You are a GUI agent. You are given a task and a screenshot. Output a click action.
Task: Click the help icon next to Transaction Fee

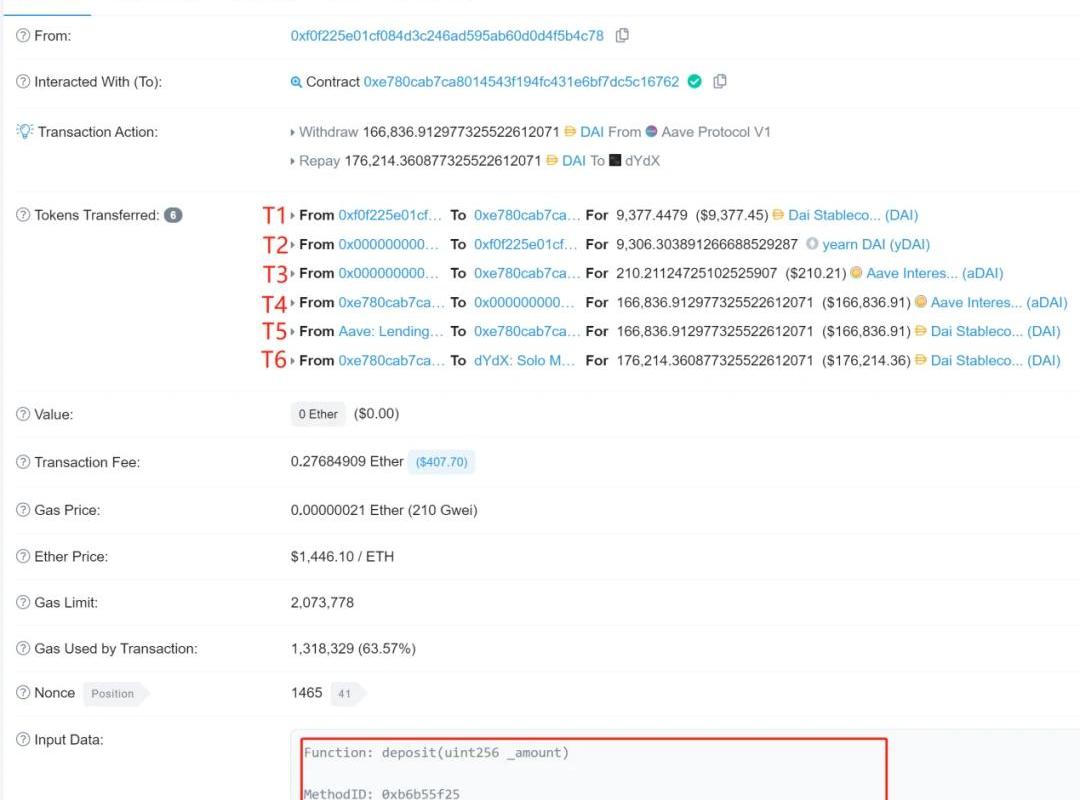click(x=23, y=462)
